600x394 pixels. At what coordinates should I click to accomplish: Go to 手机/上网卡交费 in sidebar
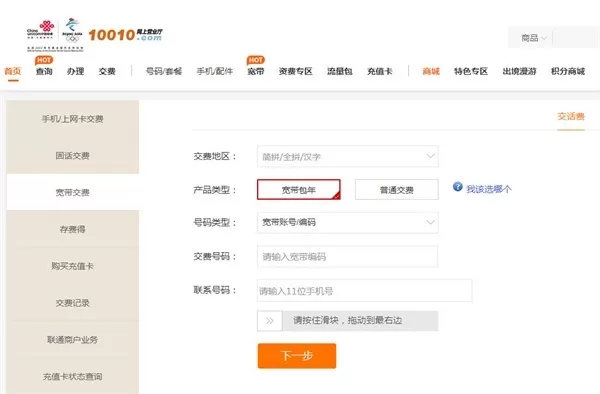tap(73, 119)
